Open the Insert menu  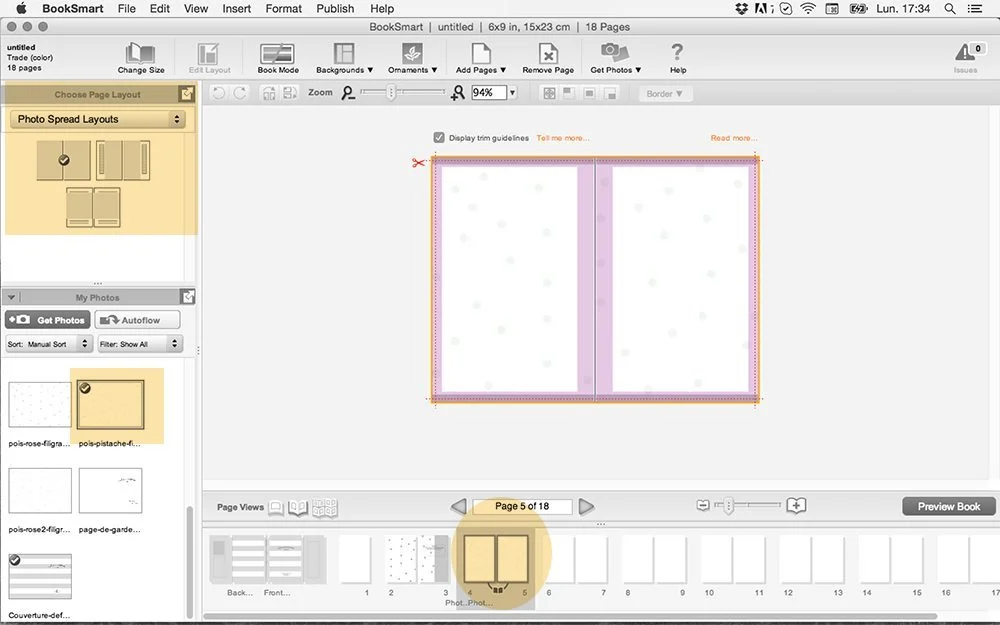(236, 8)
